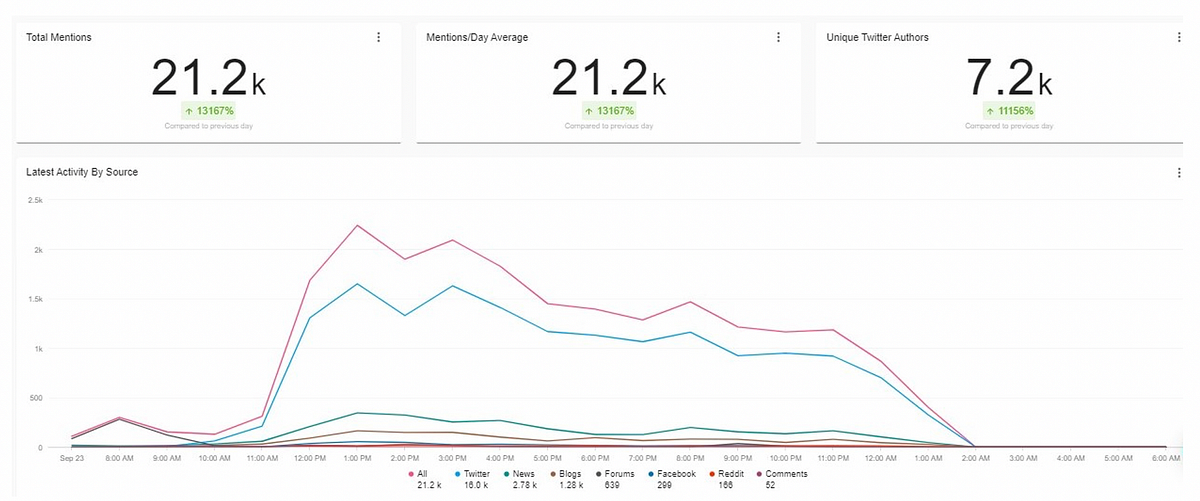
Task: Click the Unique Twitter Authors card title
Action: [877, 37]
